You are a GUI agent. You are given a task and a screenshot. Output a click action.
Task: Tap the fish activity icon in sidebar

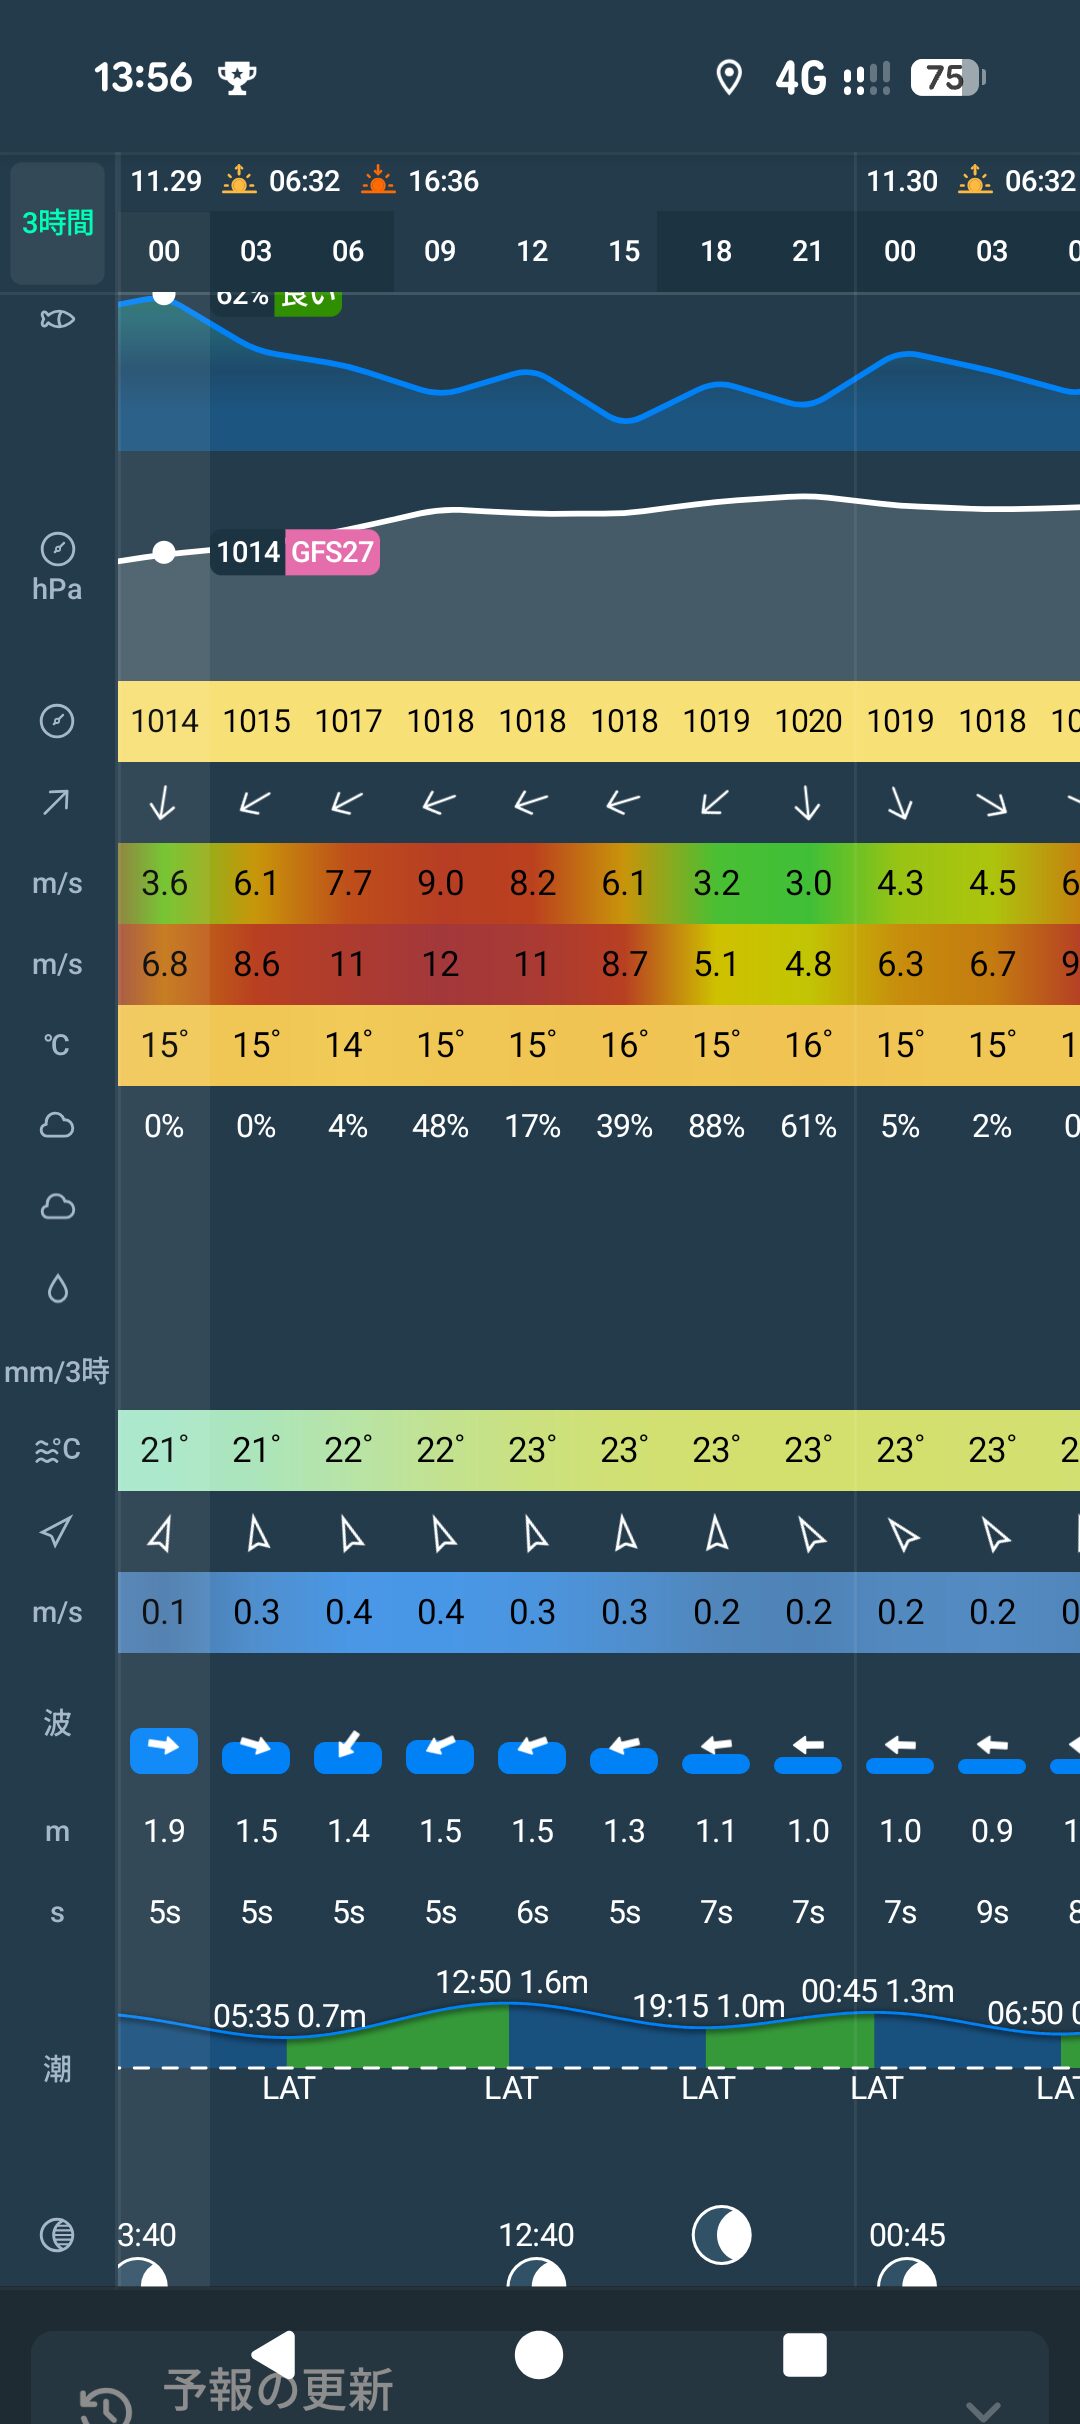(x=57, y=319)
